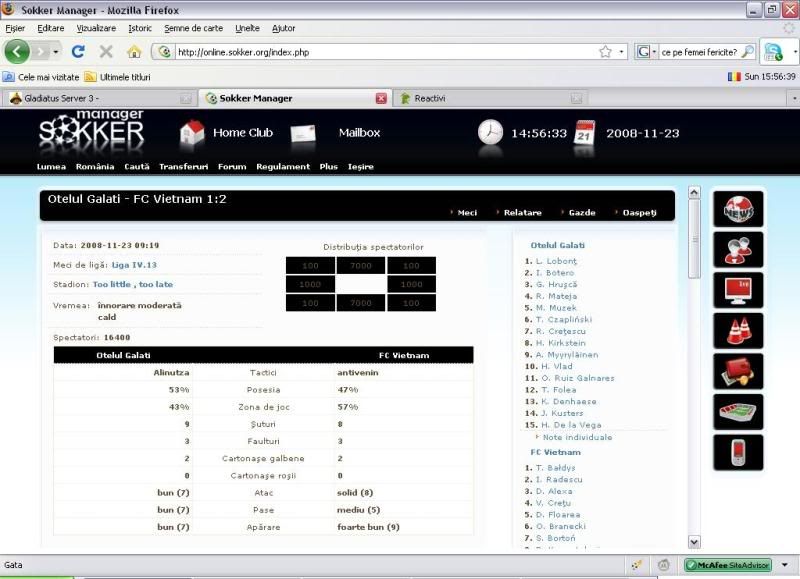Viewport: 800px width, 579px height.
Task: Open the Transferuri navigation menu
Action: click(183, 167)
